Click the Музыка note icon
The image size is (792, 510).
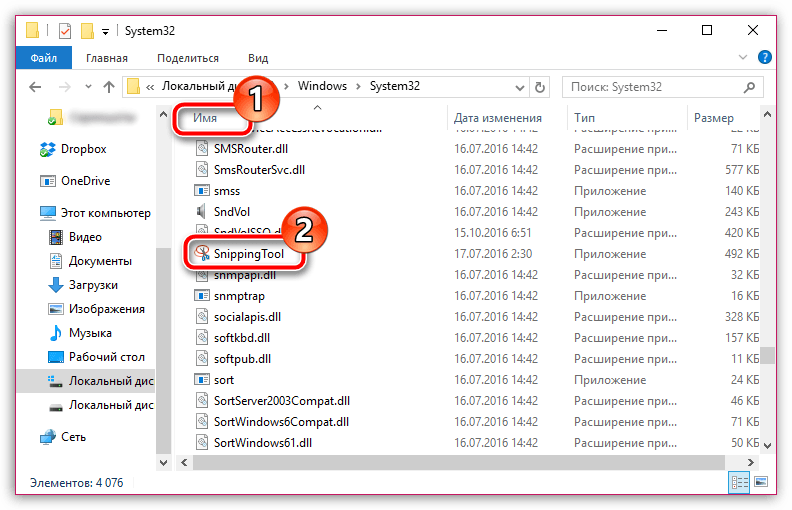tap(56, 333)
